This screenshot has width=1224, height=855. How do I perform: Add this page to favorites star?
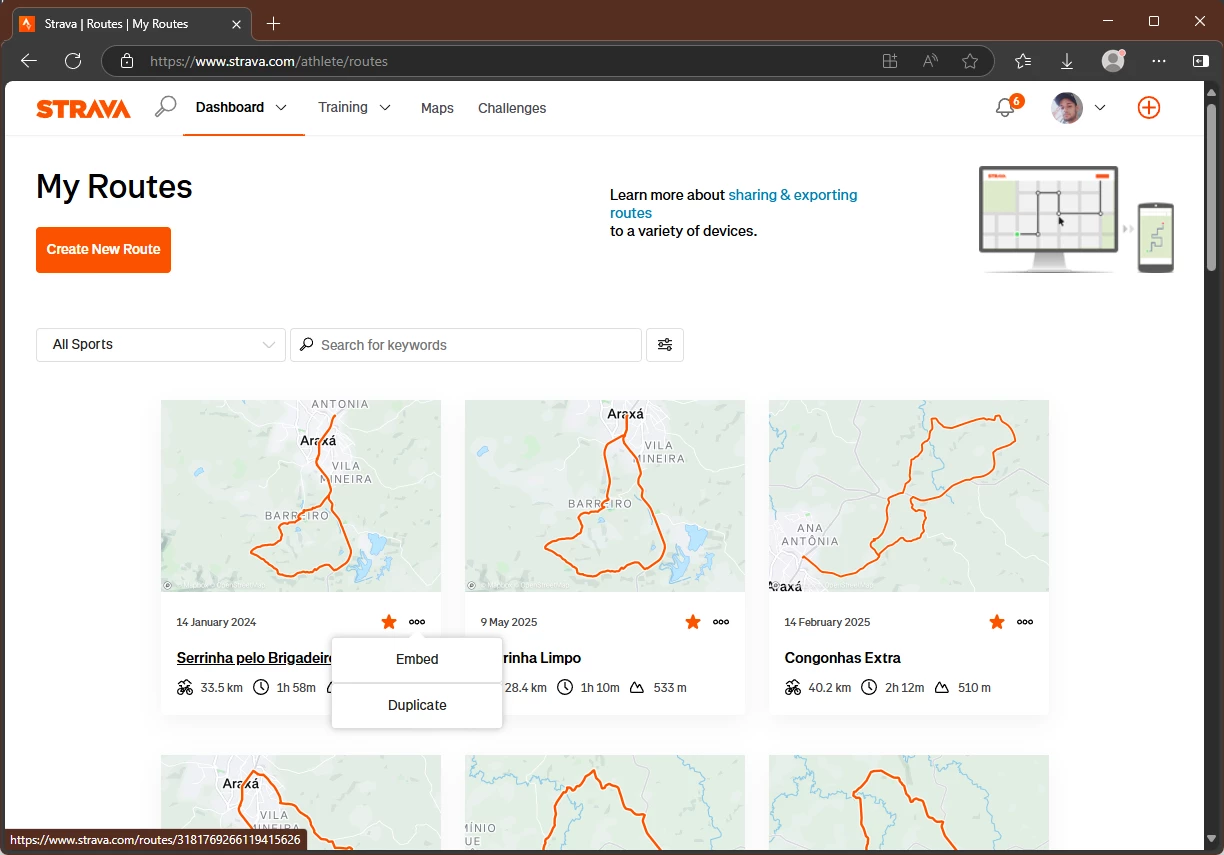(970, 61)
